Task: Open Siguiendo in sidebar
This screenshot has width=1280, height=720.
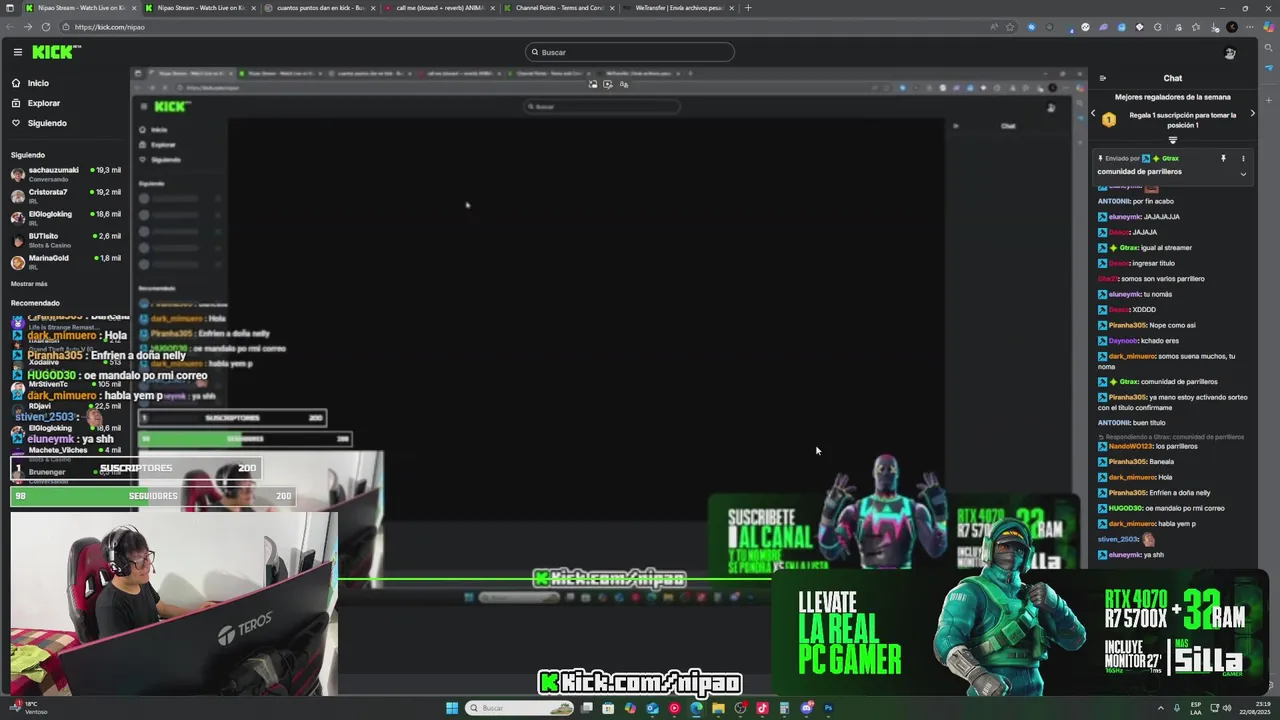Action: [x=47, y=123]
